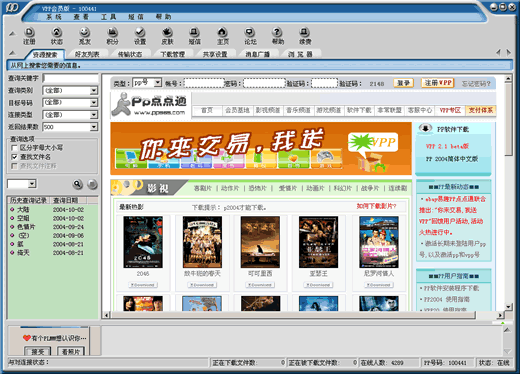Image resolution: width=520 pixels, height=374 pixels.
Task: Open 设置 settings checkmark icon
Action: pyautogui.click(x=140, y=36)
